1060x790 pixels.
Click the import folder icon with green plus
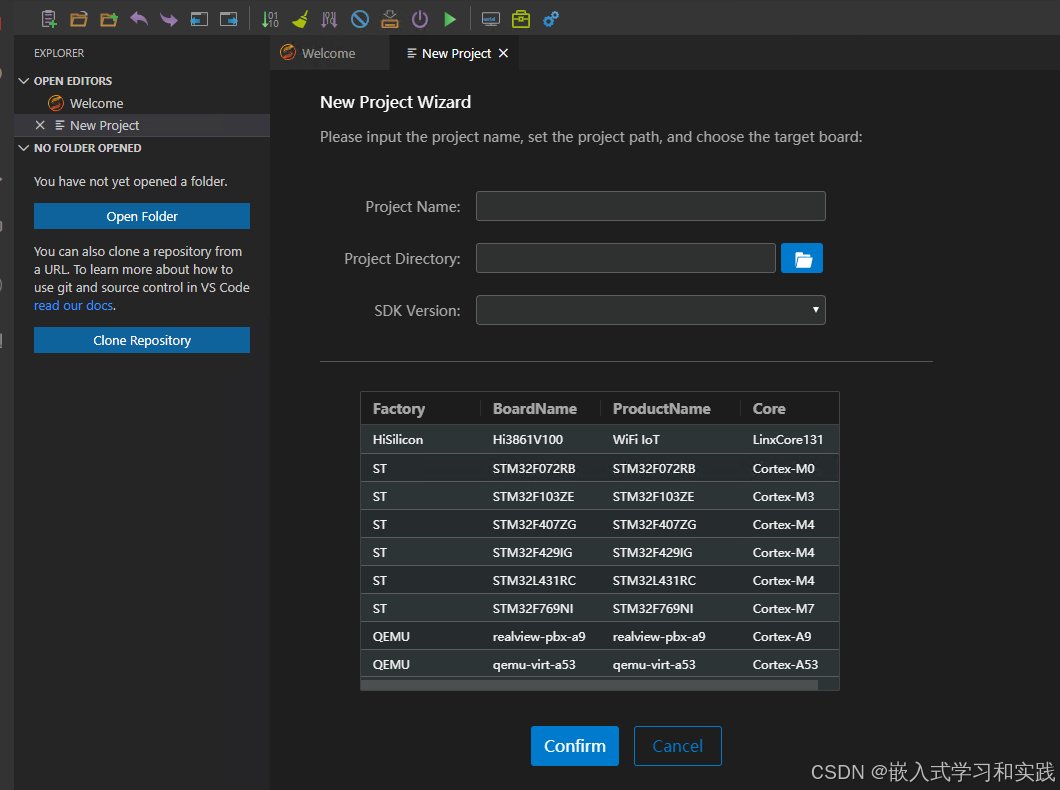109,19
